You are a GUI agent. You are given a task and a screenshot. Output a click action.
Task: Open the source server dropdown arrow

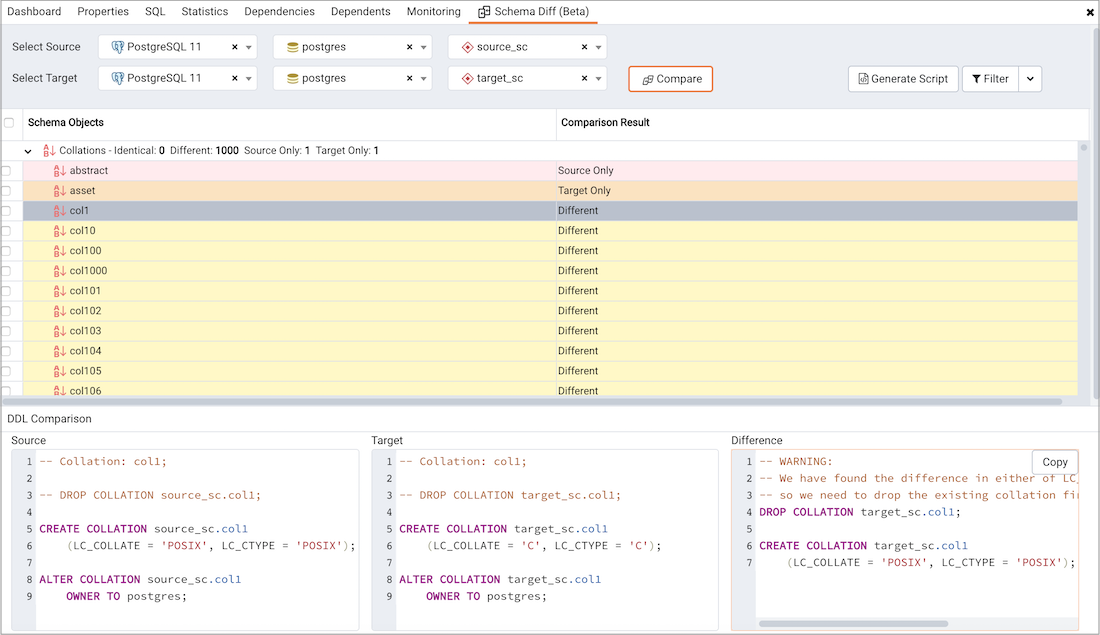[x=248, y=48]
